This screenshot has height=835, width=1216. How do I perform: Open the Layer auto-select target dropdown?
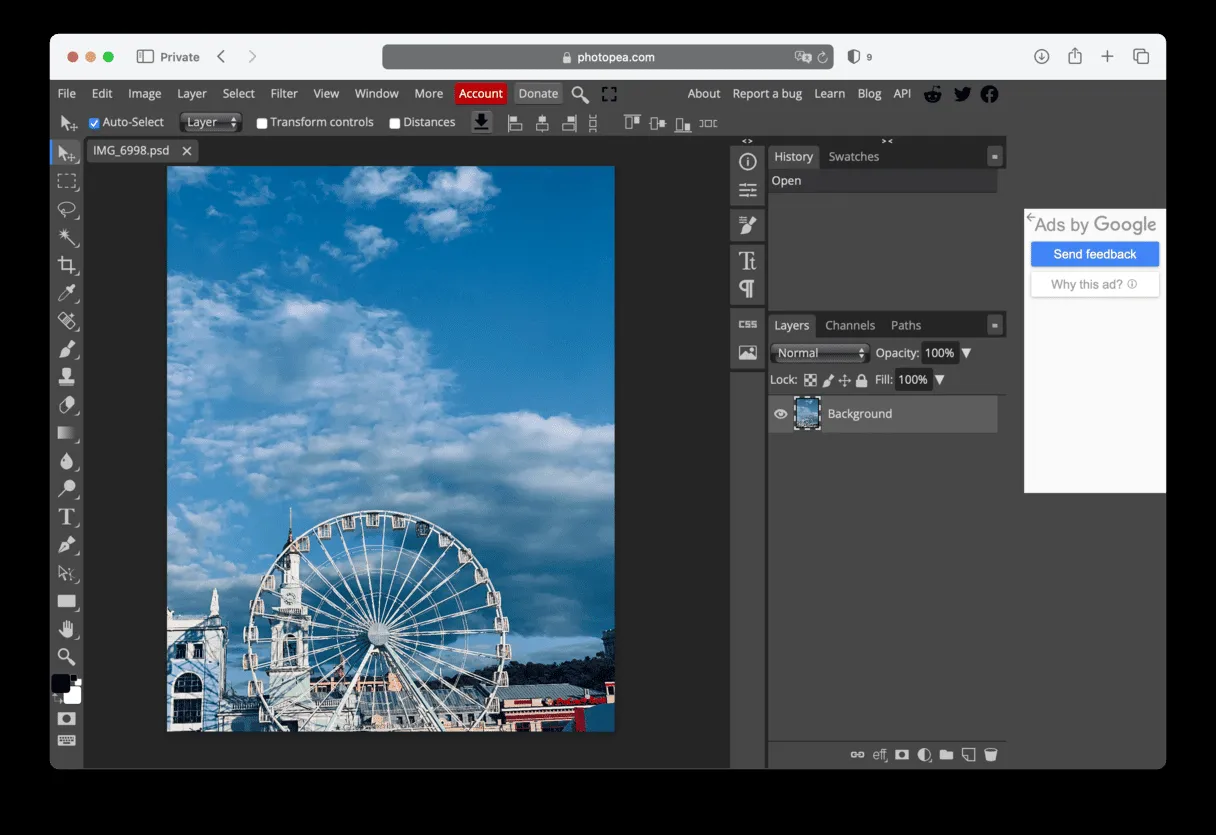(211, 122)
